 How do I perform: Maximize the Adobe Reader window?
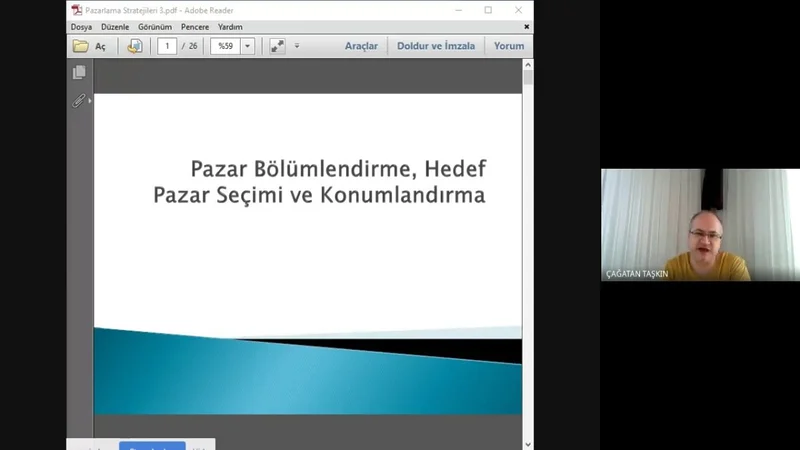[488, 10]
